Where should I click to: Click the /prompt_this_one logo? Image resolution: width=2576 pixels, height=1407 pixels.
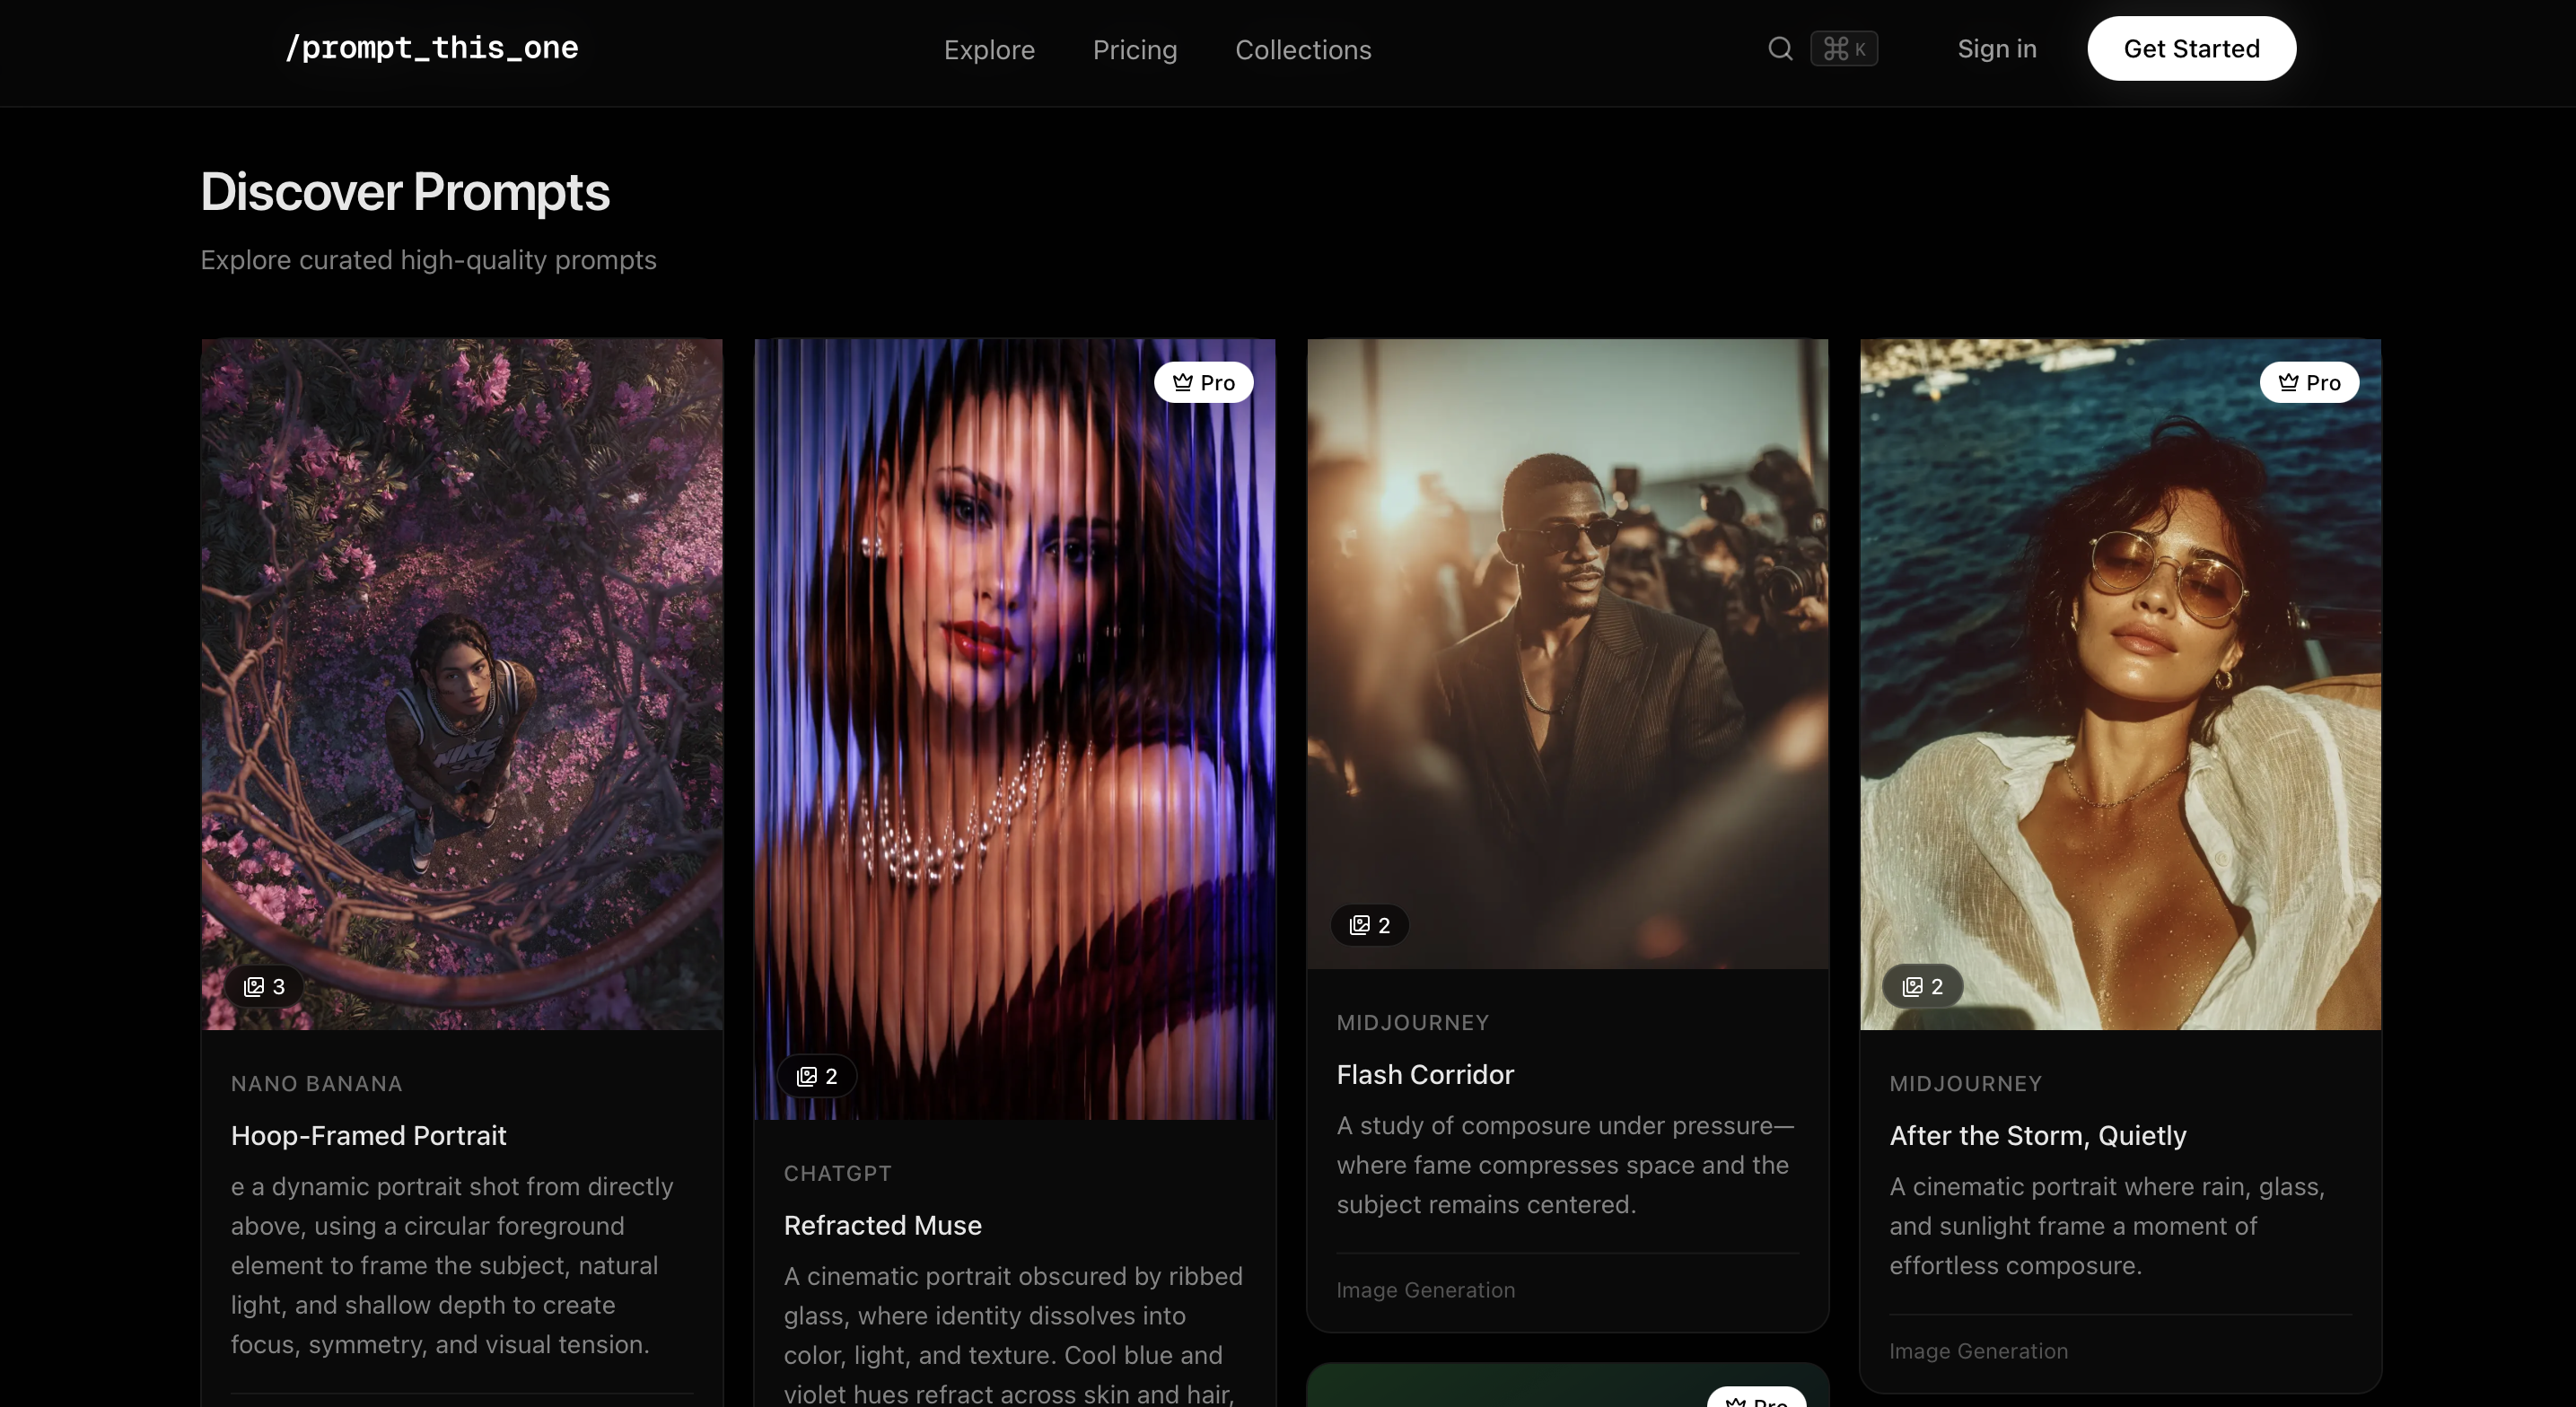pyautogui.click(x=431, y=48)
